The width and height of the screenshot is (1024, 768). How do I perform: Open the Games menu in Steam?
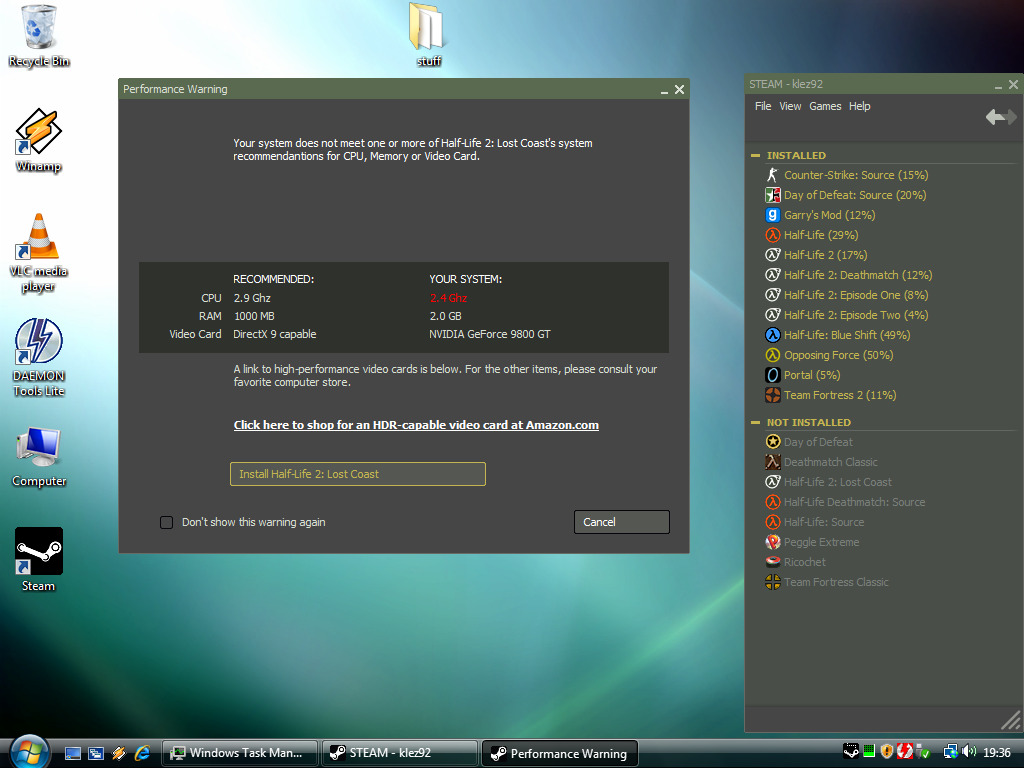[825, 106]
